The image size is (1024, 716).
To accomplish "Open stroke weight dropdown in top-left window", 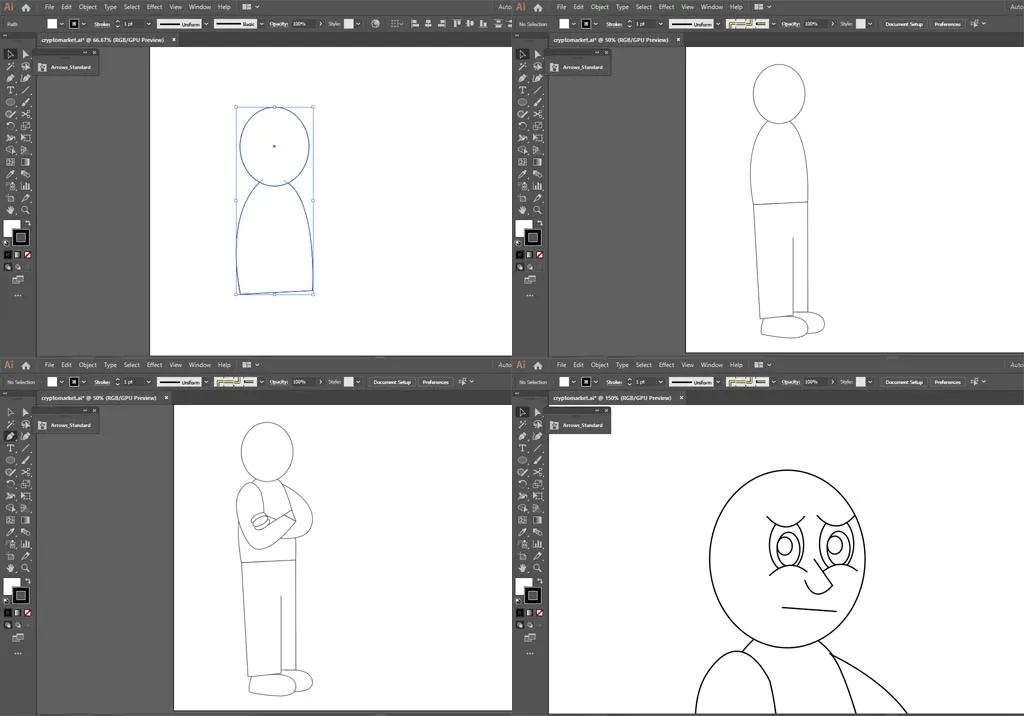I will pyautogui.click(x=149, y=24).
